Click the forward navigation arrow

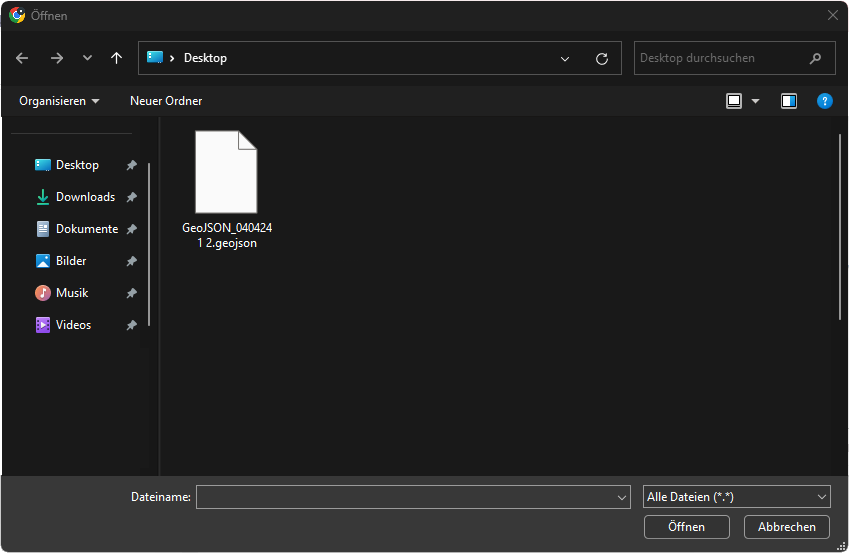[56, 58]
